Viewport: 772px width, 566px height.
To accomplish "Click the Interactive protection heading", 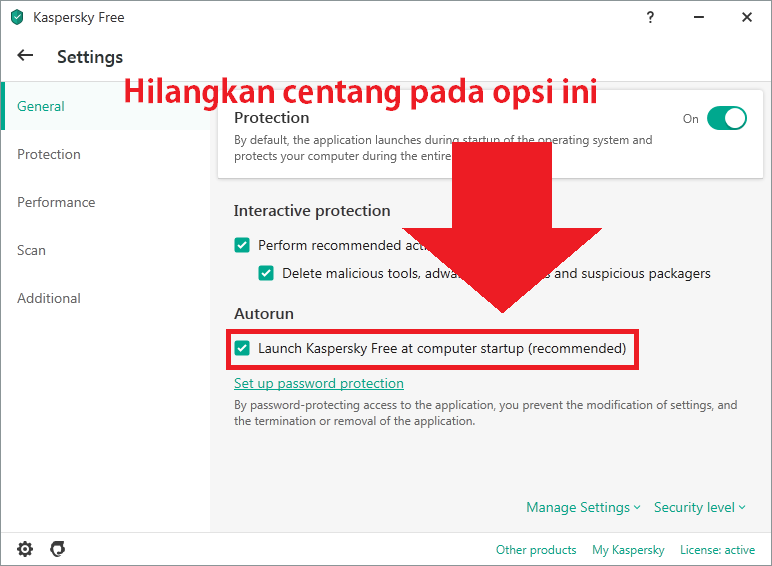I will click(312, 211).
